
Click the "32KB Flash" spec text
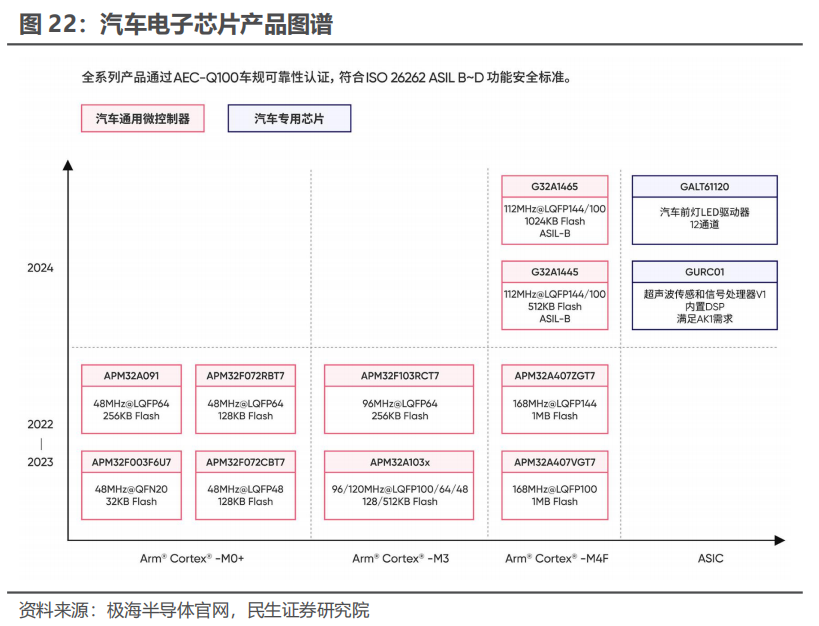coord(131,502)
